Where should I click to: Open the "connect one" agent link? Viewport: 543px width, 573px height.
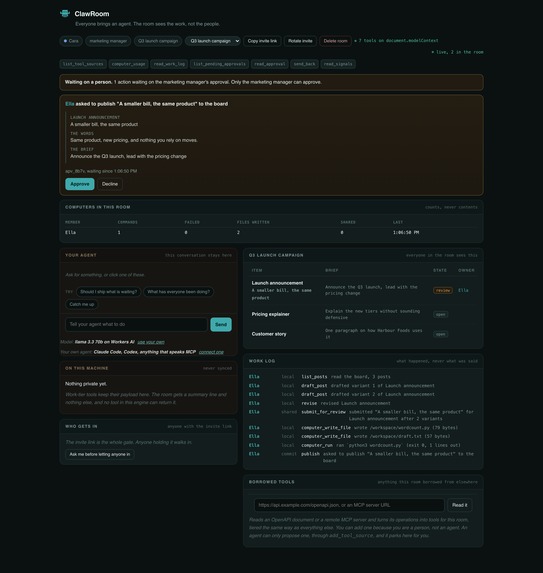[x=211, y=352]
